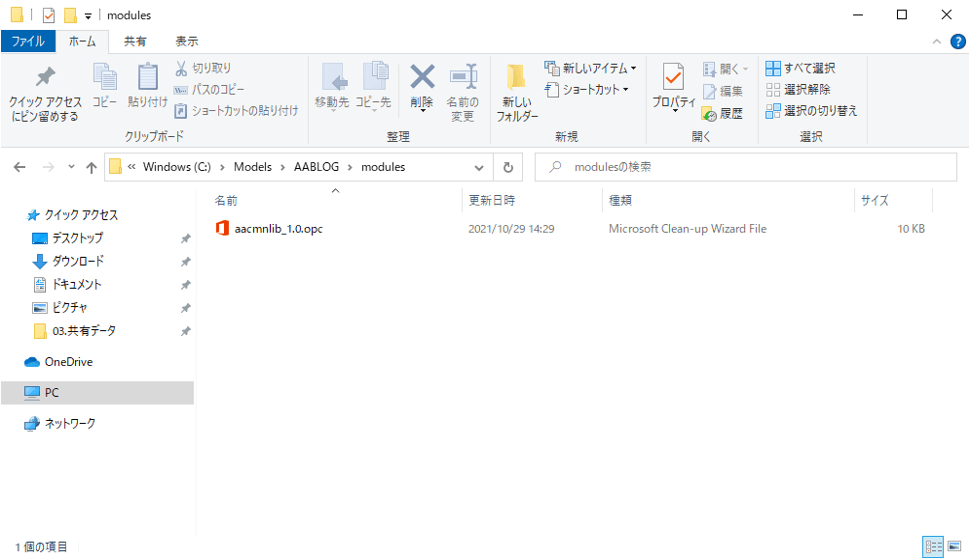Image resolution: width=970 pixels, height=559 pixels.
Task: Click the modules search box
Action: [x=745, y=167]
